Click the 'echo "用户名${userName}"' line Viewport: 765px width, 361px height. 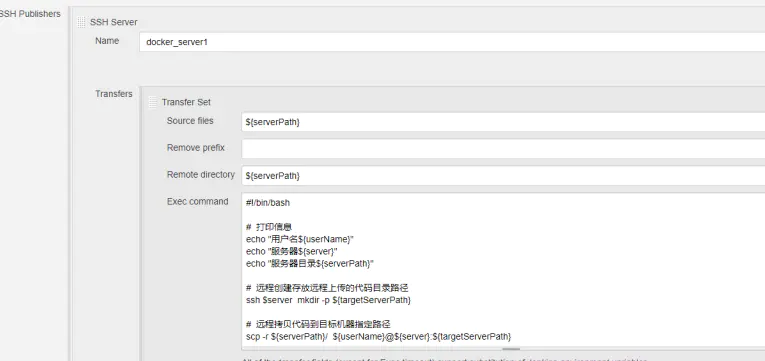pos(300,239)
